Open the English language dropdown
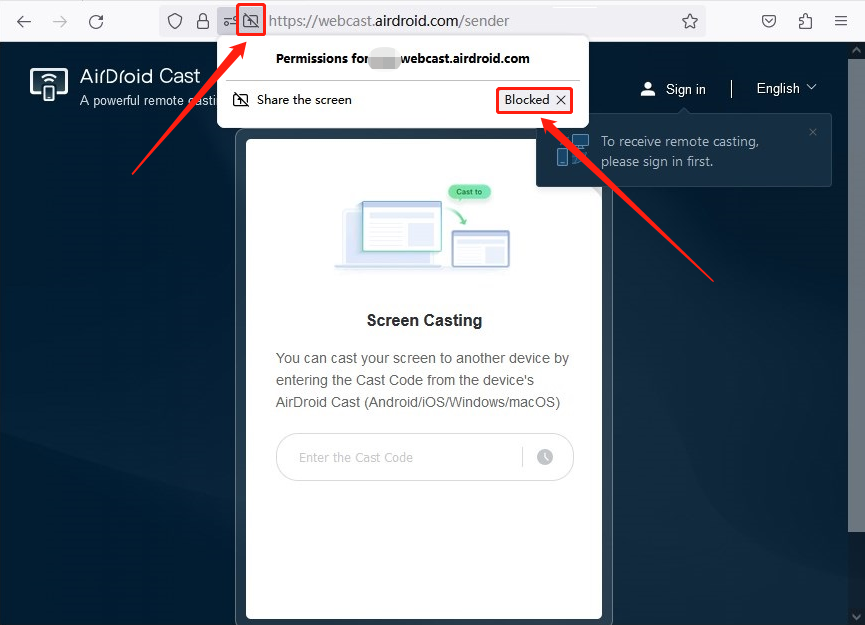The height and width of the screenshot is (625, 865). click(x=785, y=88)
